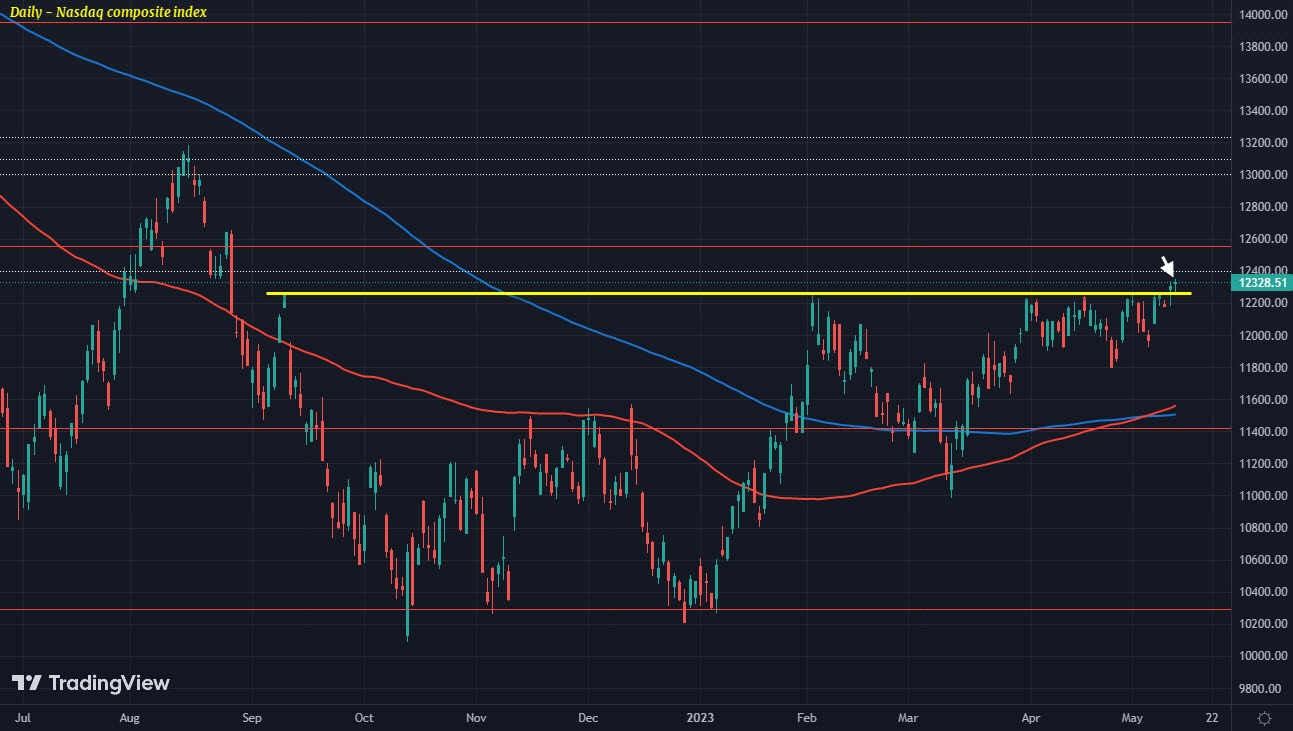Click the 13000.00 price axis label
The height and width of the screenshot is (731, 1293).
click(x=1262, y=175)
